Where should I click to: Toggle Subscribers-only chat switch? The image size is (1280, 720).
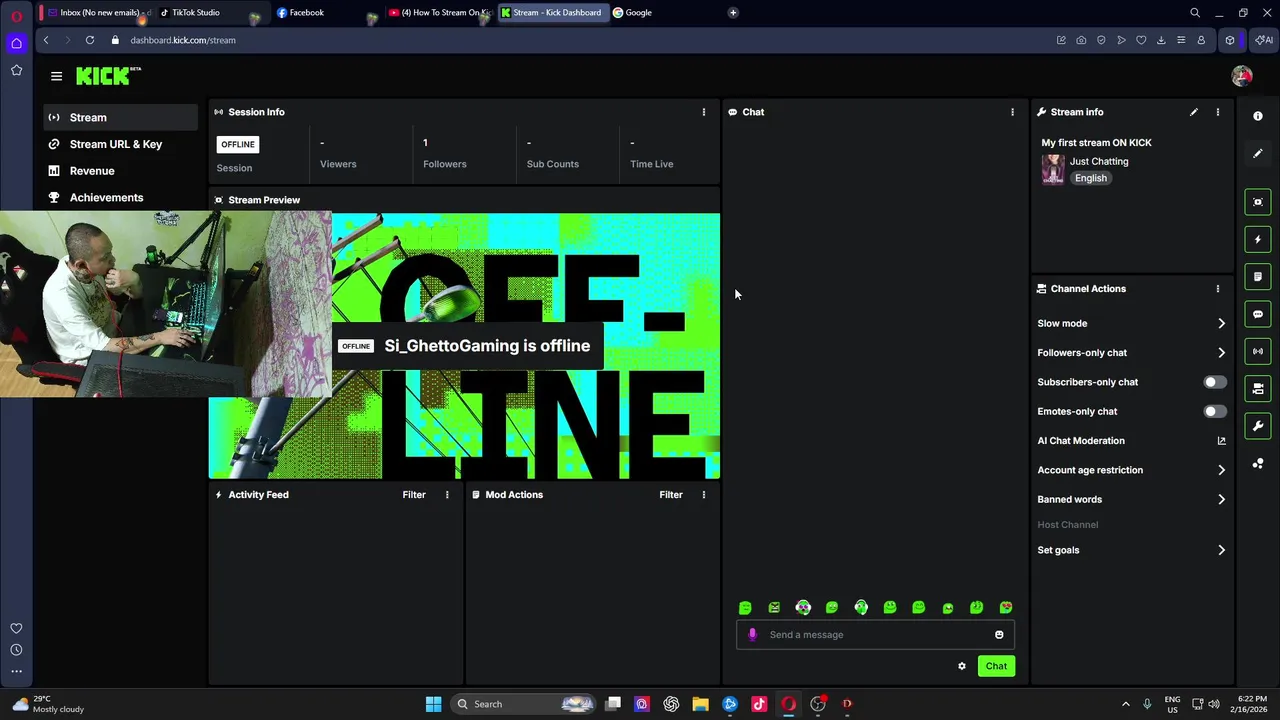[x=1214, y=382]
